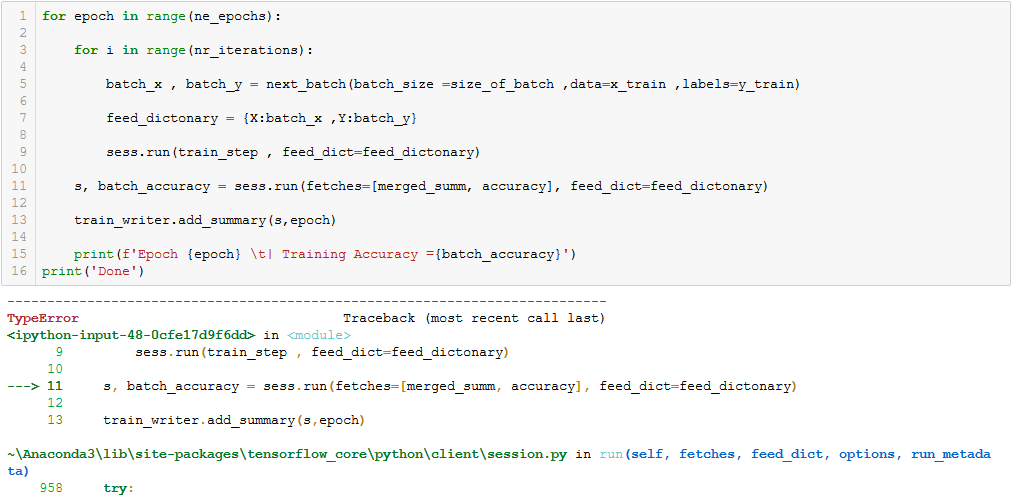
Task: Click the 'batch_x , batch_y = next_batch' code line
Action: [453, 84]
